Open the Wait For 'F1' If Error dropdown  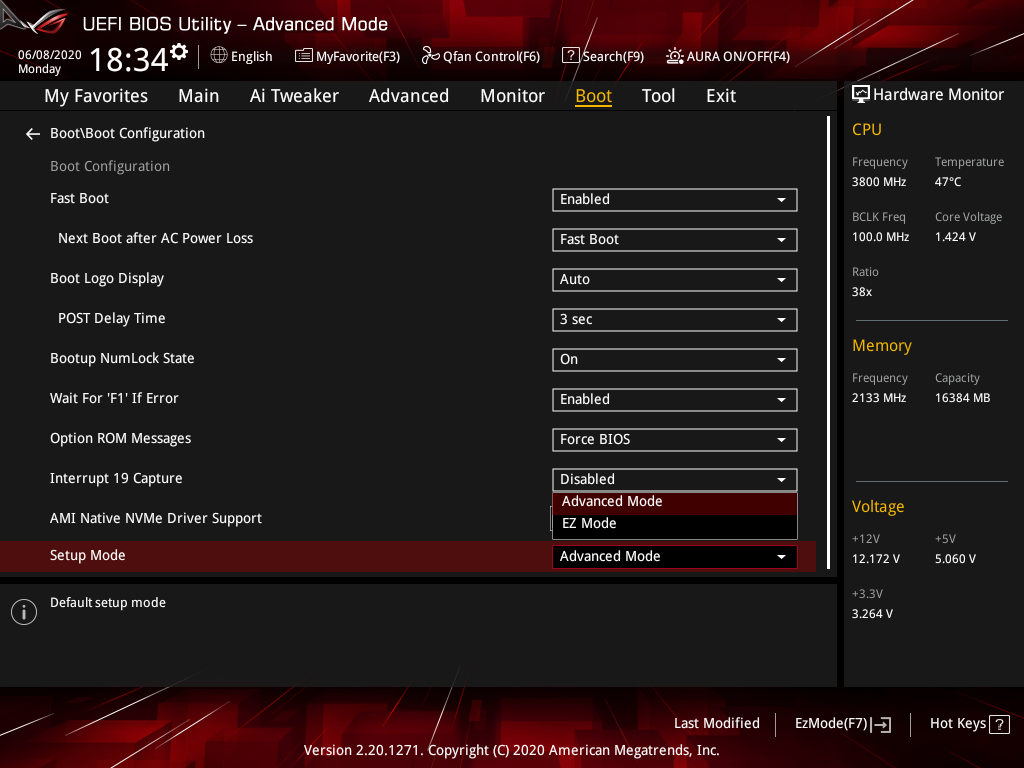click(x=675, y=400)
